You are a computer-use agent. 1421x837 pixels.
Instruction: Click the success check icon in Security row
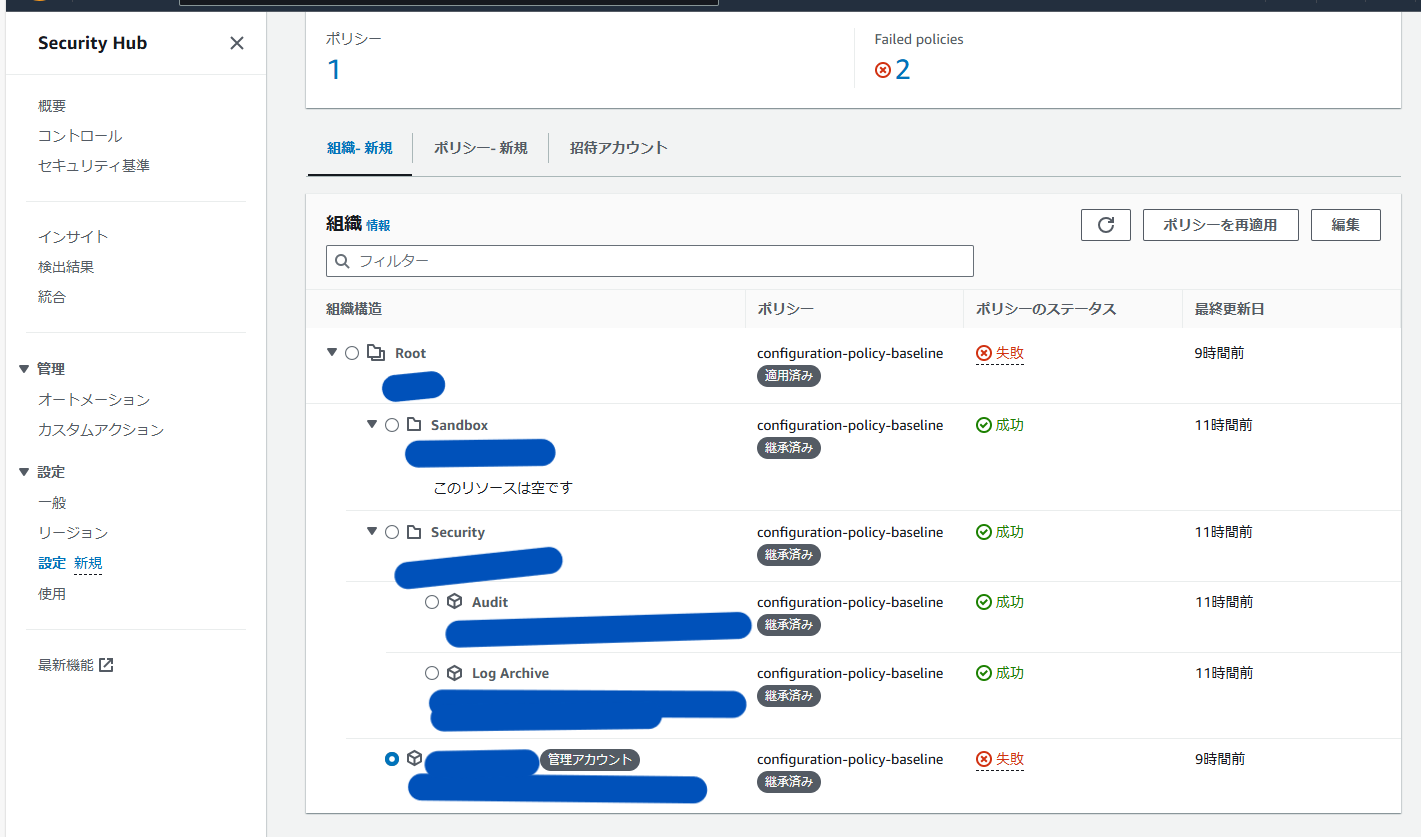tap(984, 532)
